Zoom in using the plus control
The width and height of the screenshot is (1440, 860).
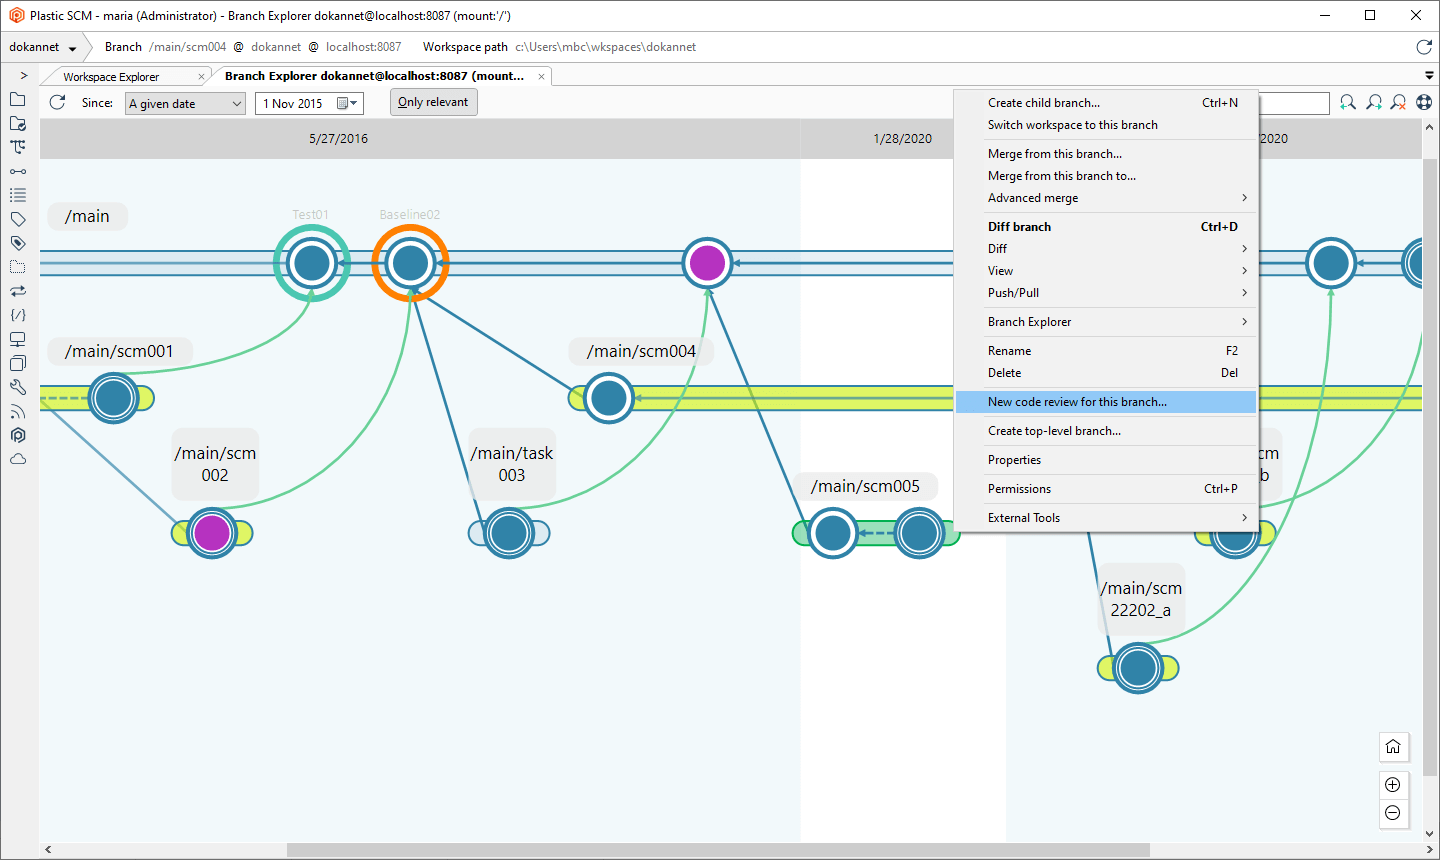pyautogui.click(x=1393, y=785)
